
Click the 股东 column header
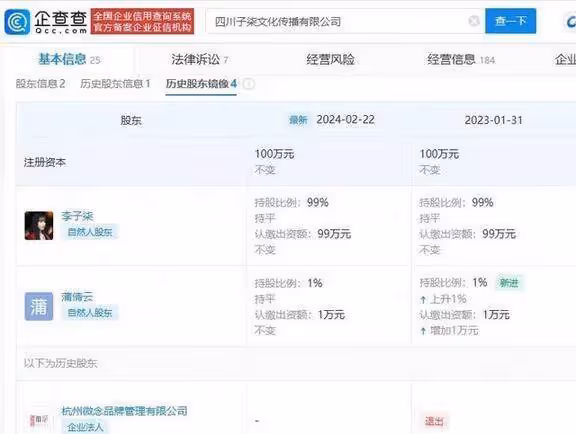coord(131,121)
